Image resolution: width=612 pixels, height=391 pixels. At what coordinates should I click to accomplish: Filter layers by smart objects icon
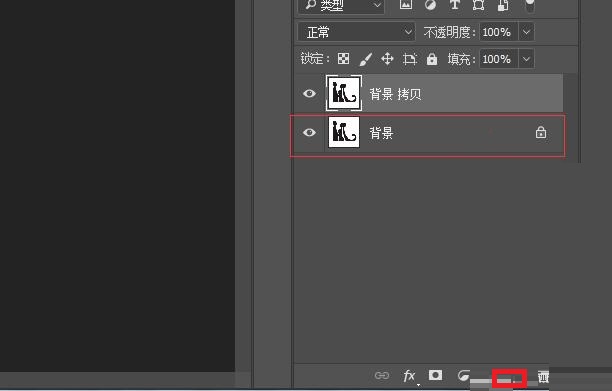(x=503, y=5)
